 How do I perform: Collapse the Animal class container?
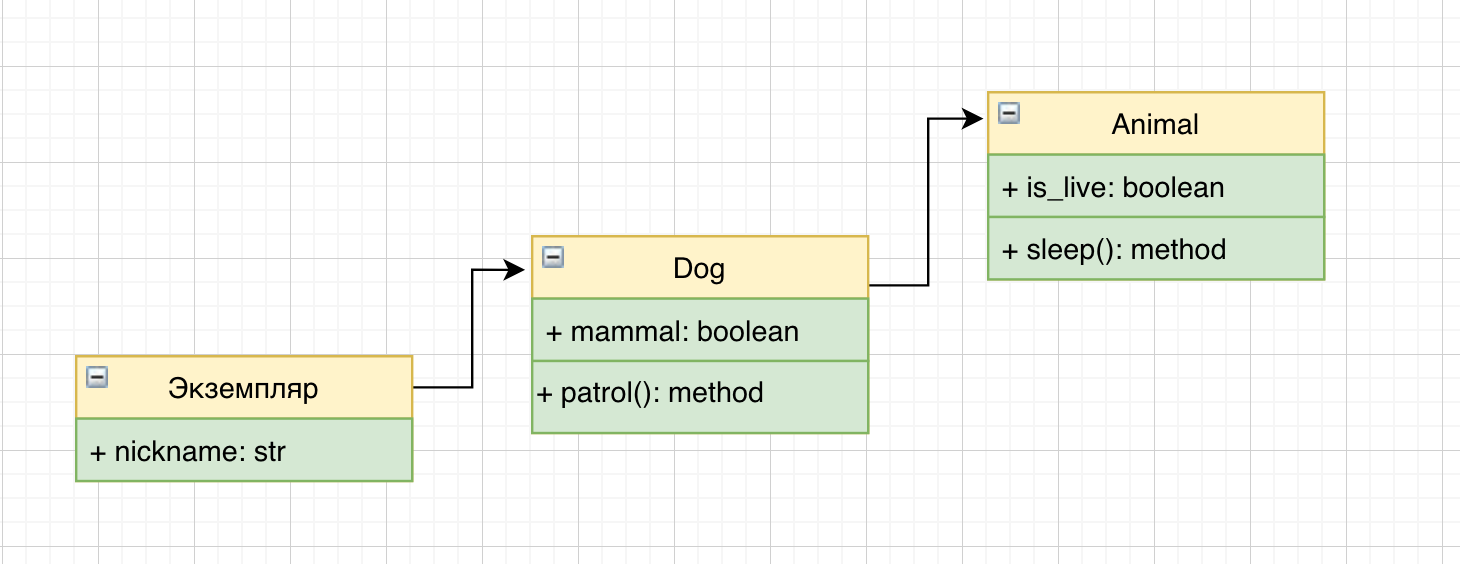(1009, 112)
